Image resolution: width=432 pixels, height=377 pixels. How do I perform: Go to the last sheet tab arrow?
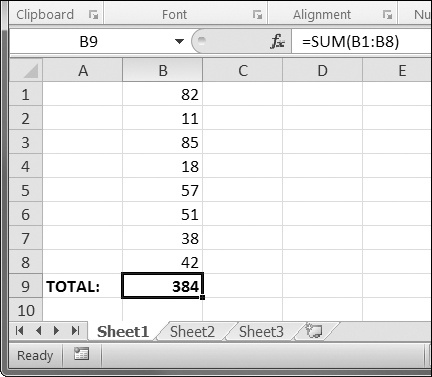pos(76,331)
